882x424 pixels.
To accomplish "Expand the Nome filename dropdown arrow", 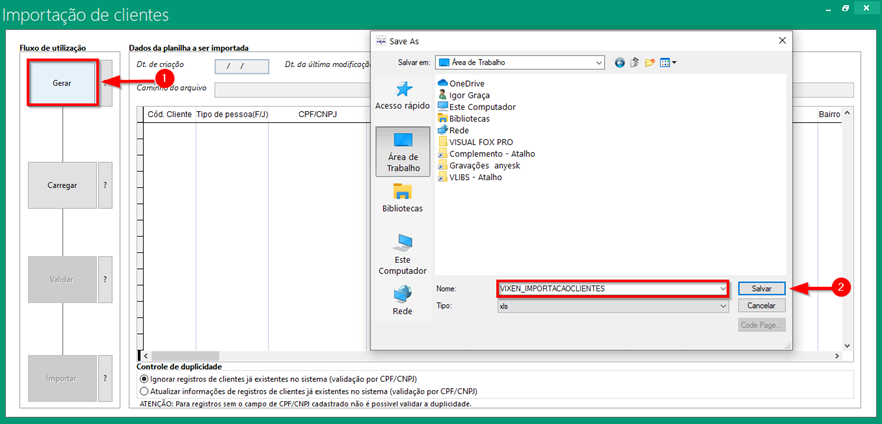I will point(722,288).
